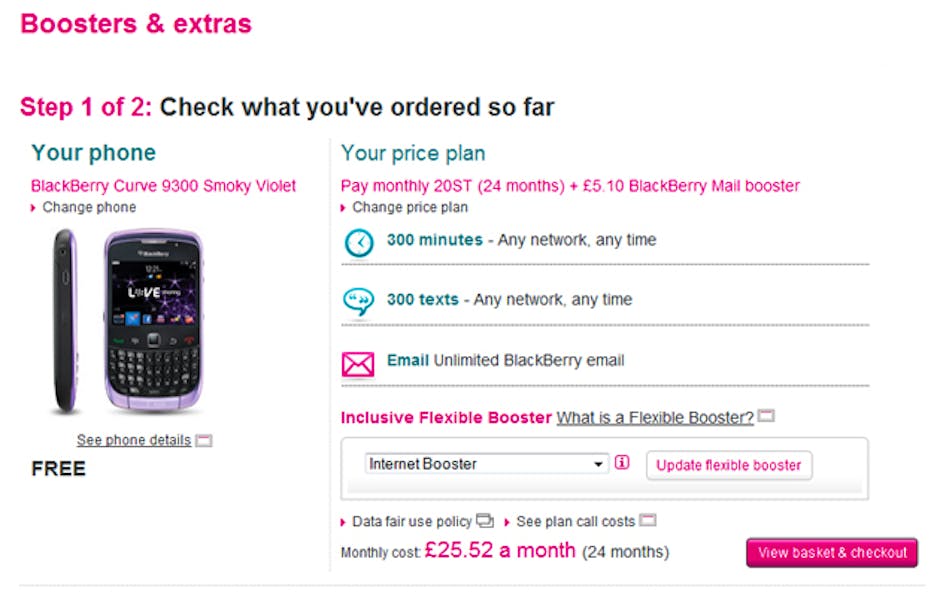The height and width of the screenshot is (601, 940).
Task: Click the pink envelope email icon
Action: pyautogui.click(x=358, y=363)
